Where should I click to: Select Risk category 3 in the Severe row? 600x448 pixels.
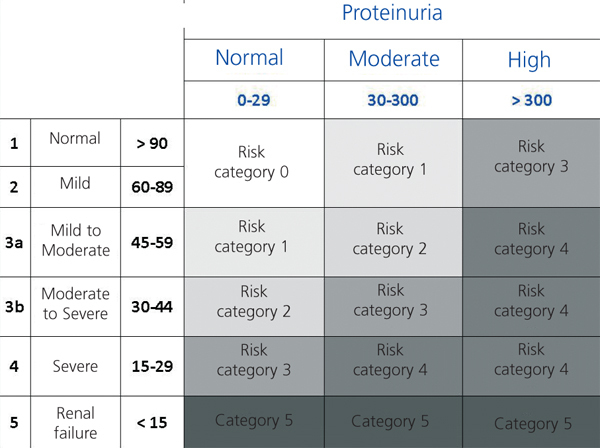coord(251,362)
